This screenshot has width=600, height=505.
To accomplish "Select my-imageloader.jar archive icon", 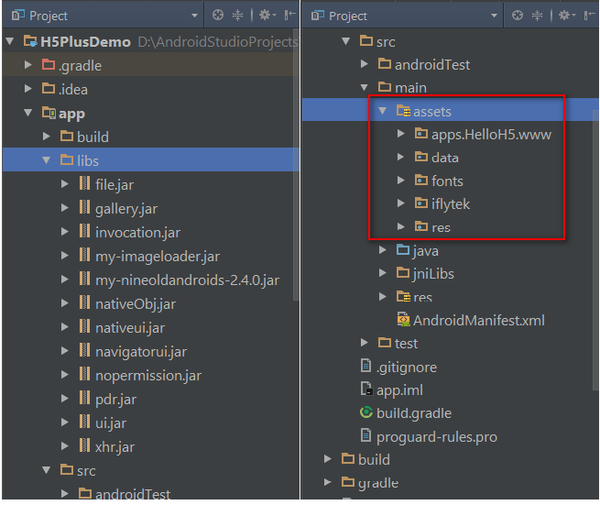I will coord(85,255).
